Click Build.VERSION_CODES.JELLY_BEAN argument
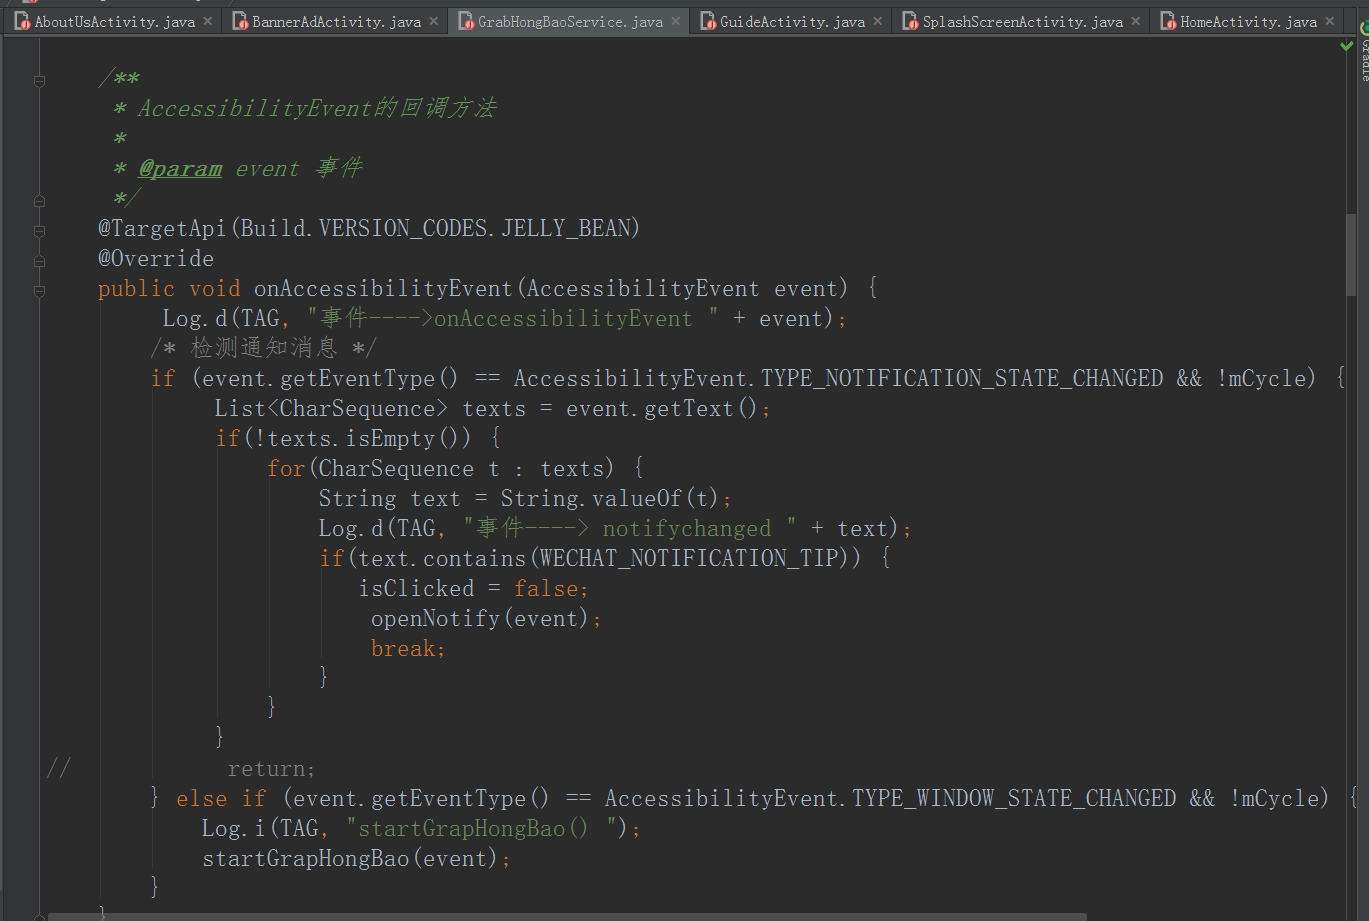The height and width of the screenshot is (921, 1369). click(436, 229)
